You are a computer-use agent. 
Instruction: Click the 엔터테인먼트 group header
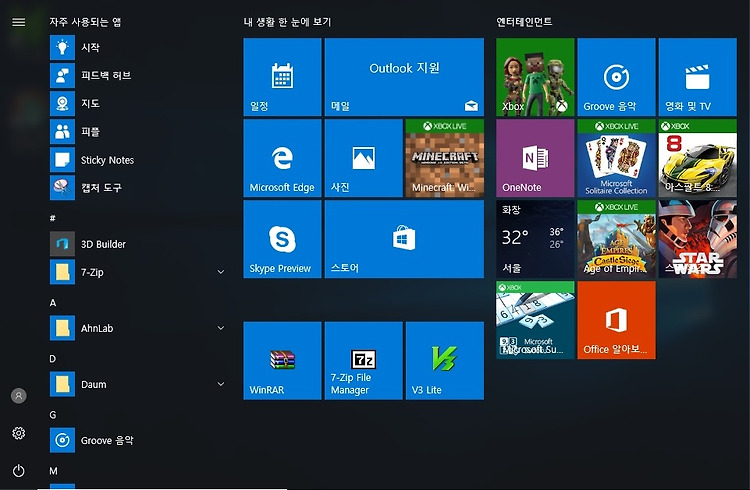(x=524, y=22)
